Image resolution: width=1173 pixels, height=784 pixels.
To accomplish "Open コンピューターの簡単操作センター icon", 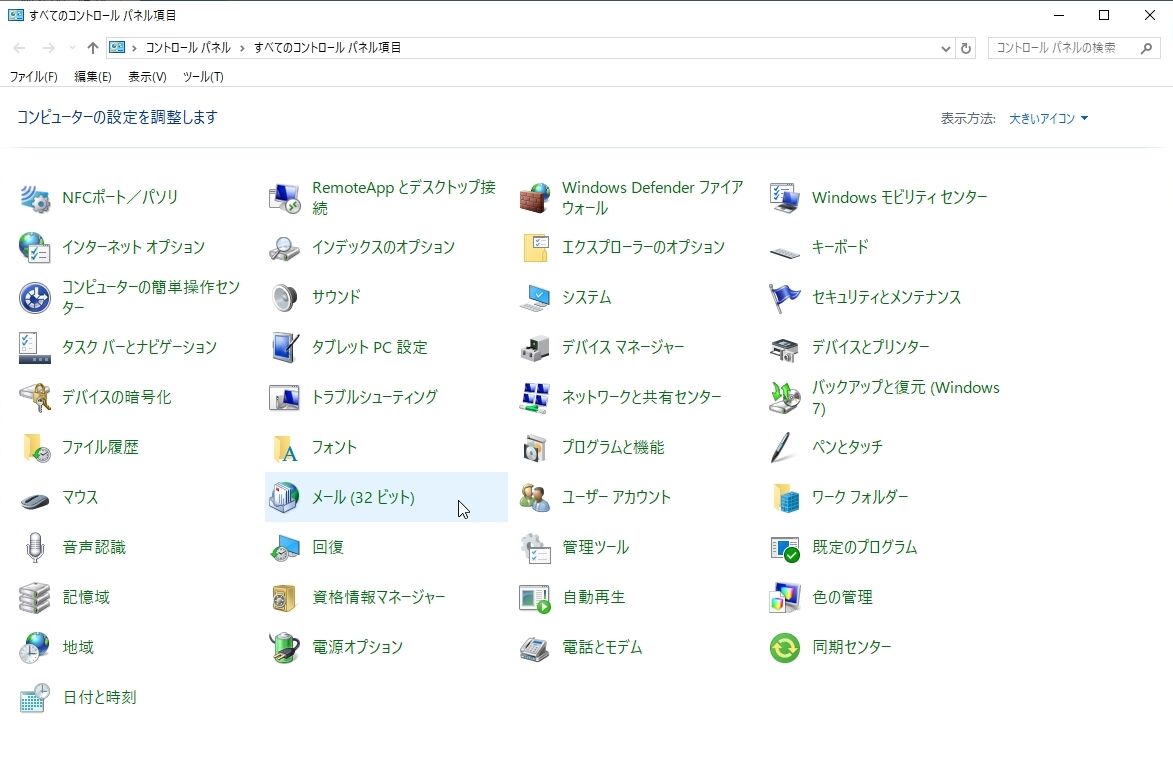I will pyautogui.click(x=34, y=298).
